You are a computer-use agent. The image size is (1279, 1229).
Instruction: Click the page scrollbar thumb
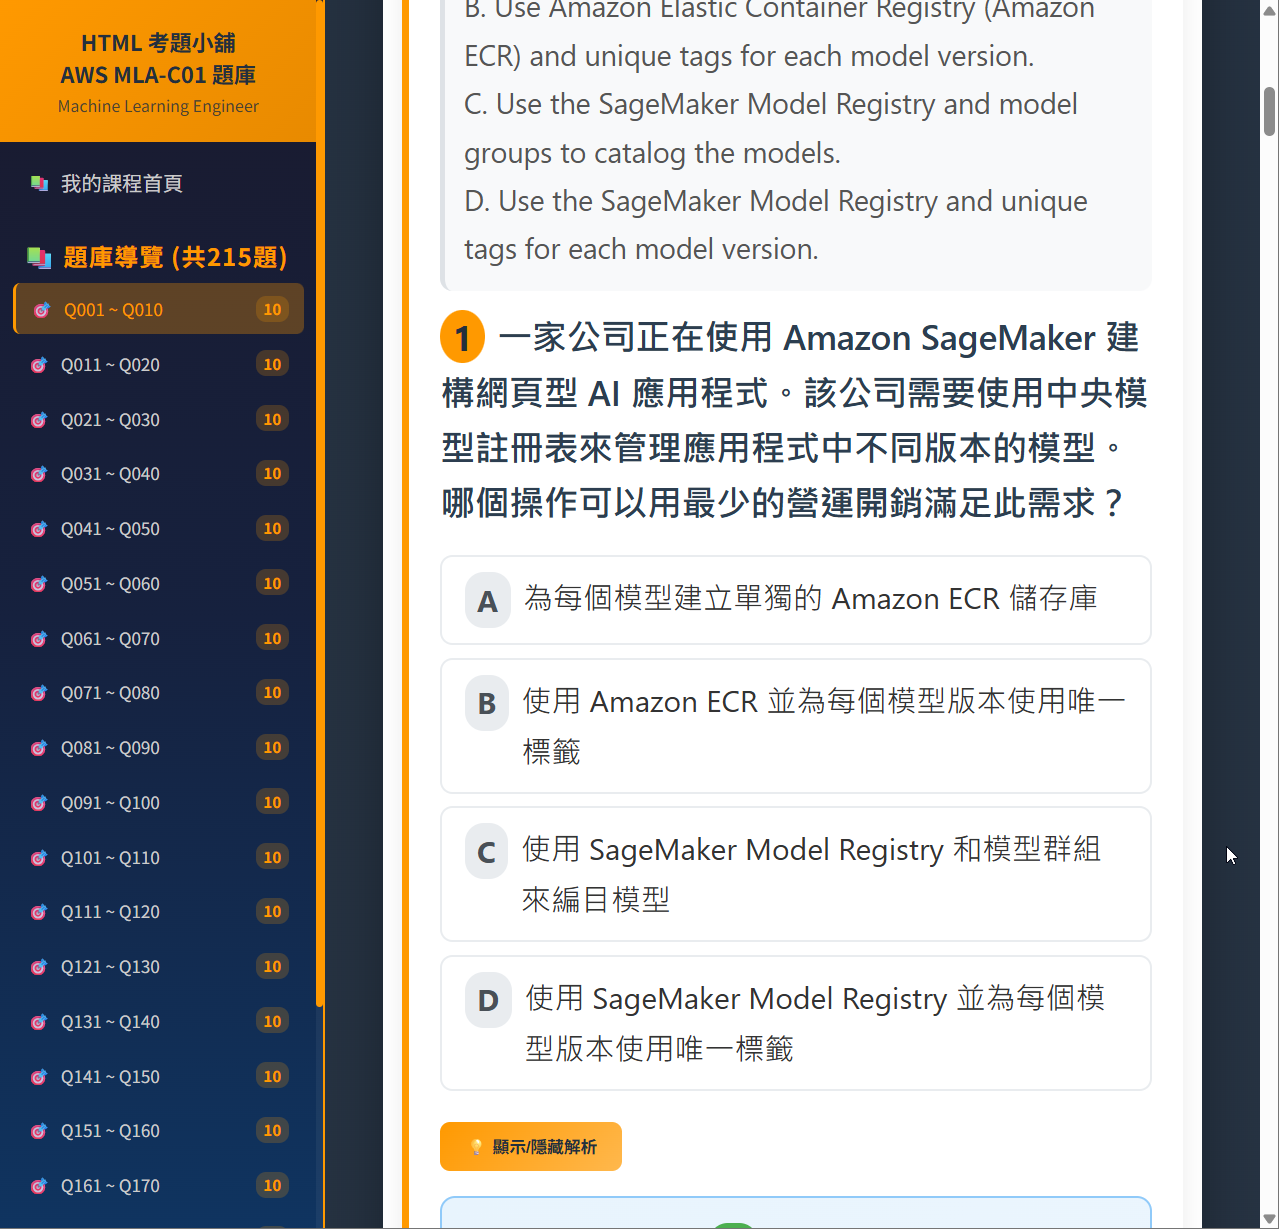click(1269, 111)
